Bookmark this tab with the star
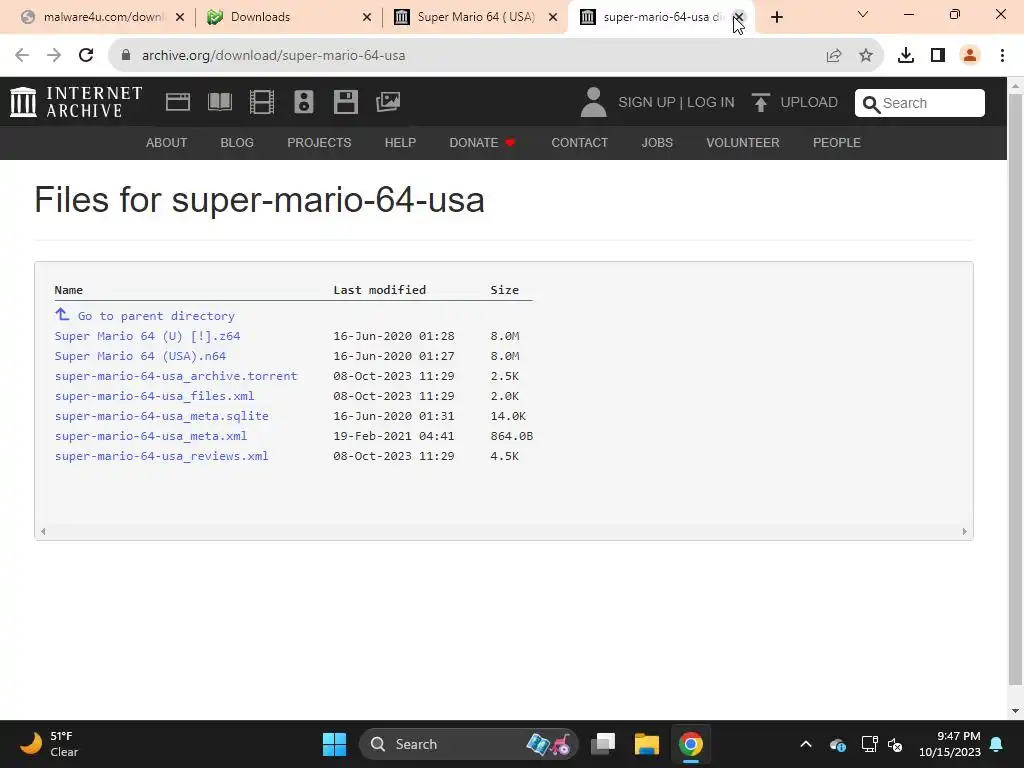The image size is (1024, 768). point(866,56)
